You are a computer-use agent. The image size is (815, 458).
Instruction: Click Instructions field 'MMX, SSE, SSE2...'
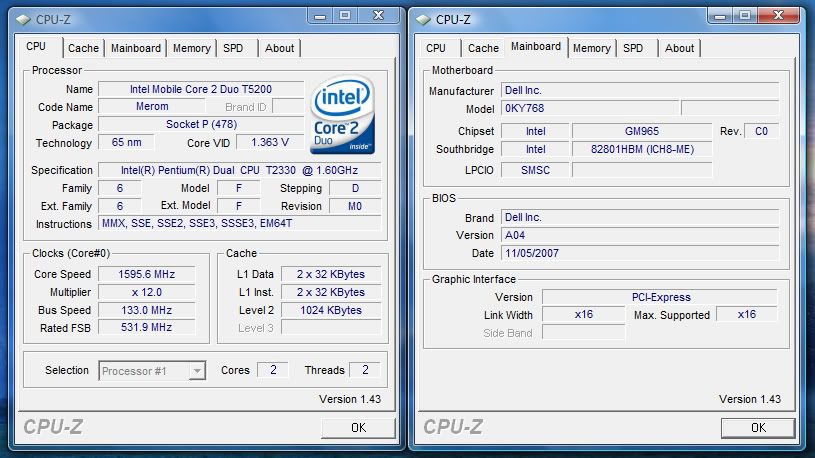[240, 224]
